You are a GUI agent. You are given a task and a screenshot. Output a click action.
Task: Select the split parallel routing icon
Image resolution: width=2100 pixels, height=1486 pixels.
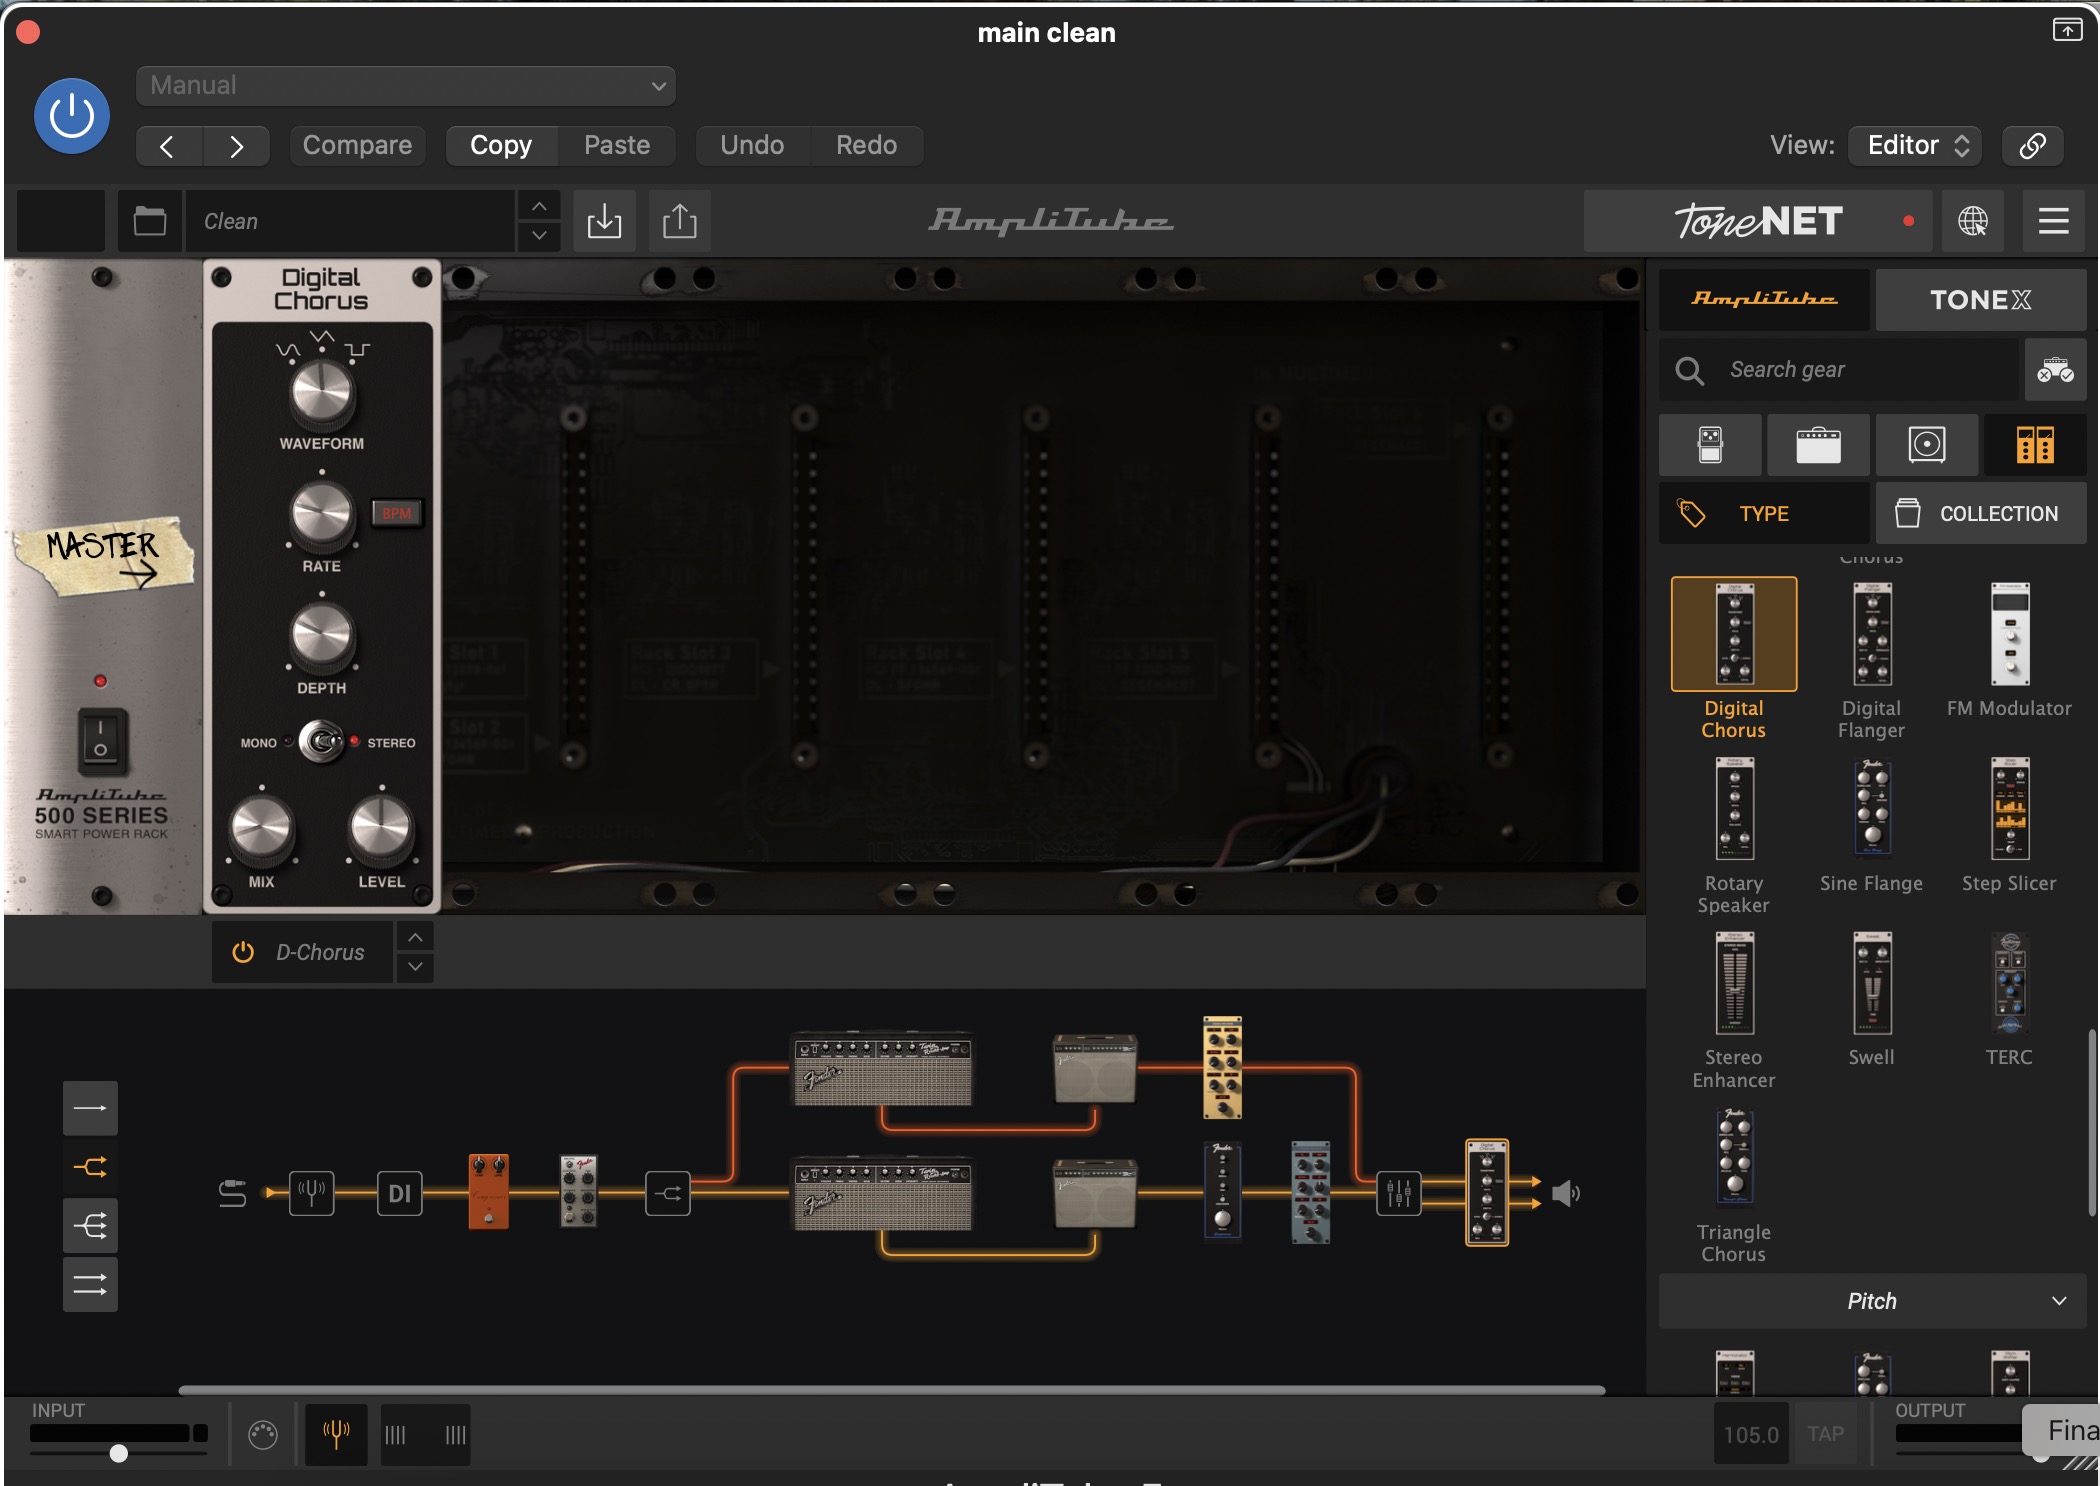click(90, 1167)
